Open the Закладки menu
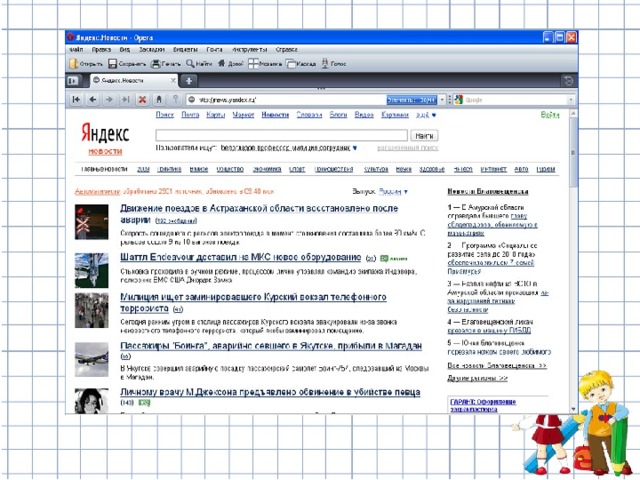The width and height of the screenshot is (640, 480). click(x=152, y=49)
